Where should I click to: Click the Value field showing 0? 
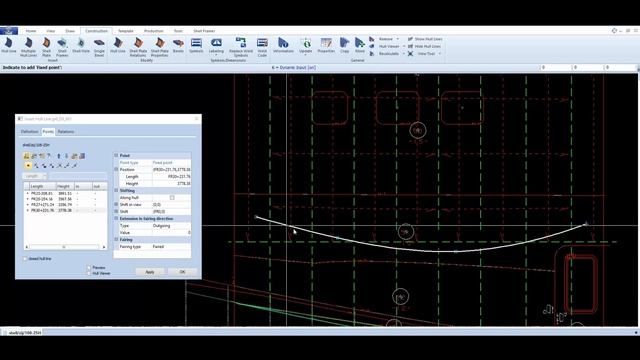[x=171, y=233]
